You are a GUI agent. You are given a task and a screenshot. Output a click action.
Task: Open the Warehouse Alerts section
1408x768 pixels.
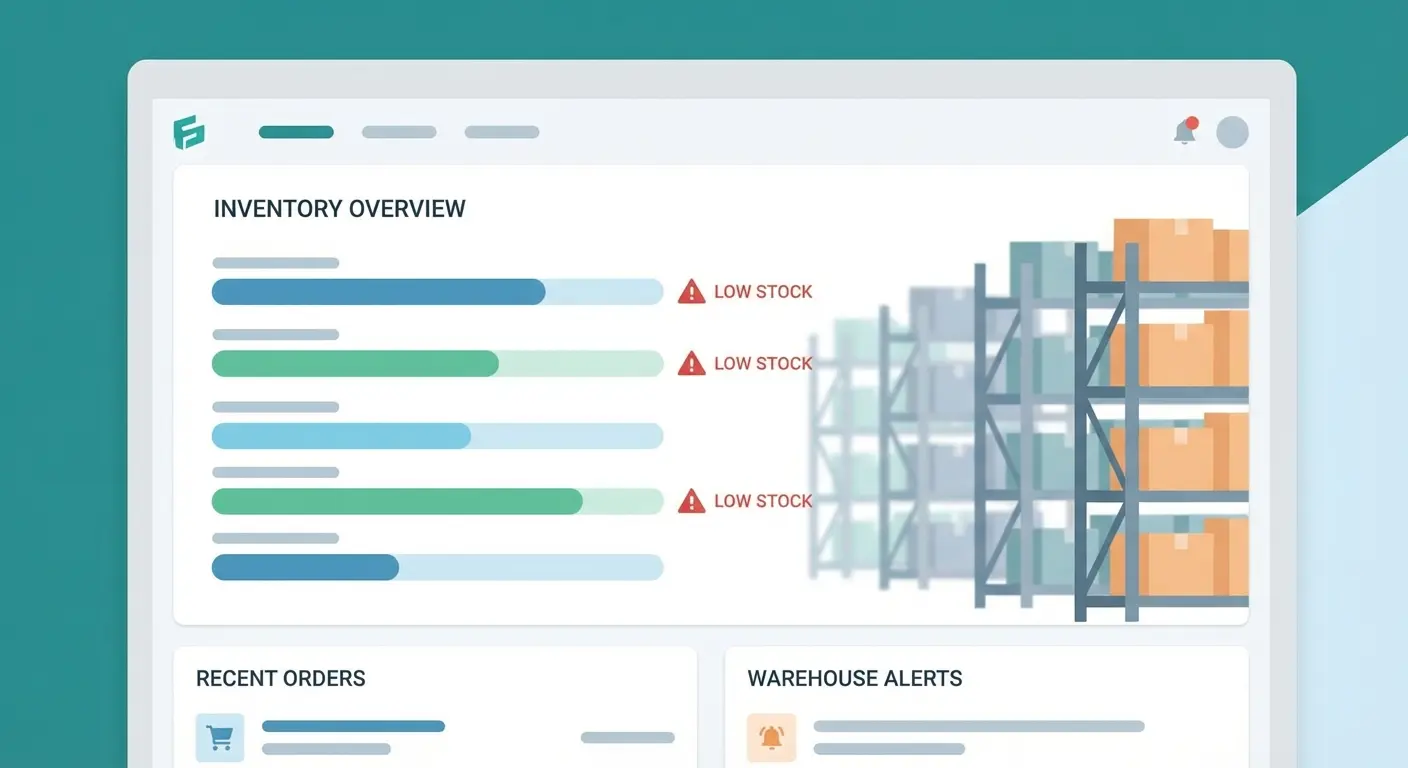tap(854, 678)
